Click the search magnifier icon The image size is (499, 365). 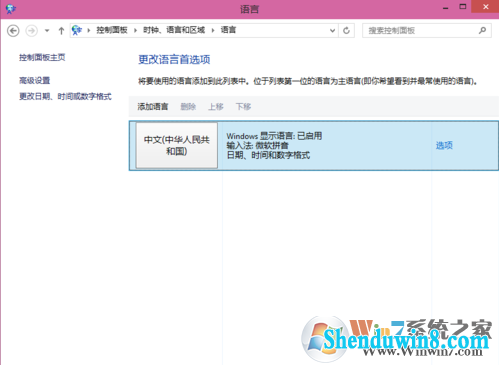coord(482,31)
